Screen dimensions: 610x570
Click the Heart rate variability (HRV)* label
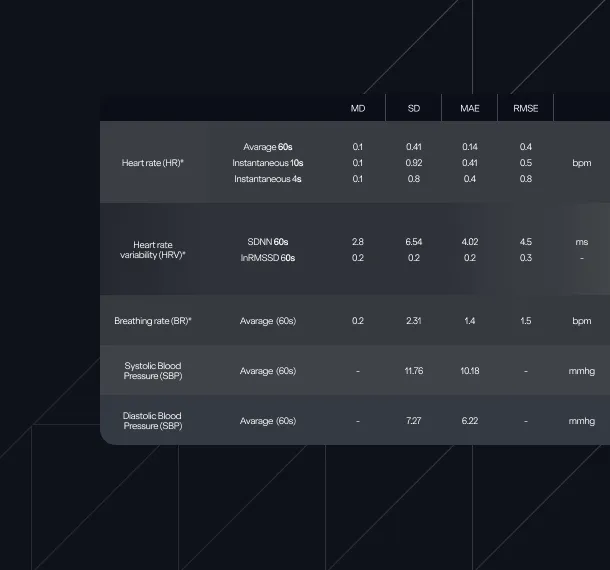(152, 250)
